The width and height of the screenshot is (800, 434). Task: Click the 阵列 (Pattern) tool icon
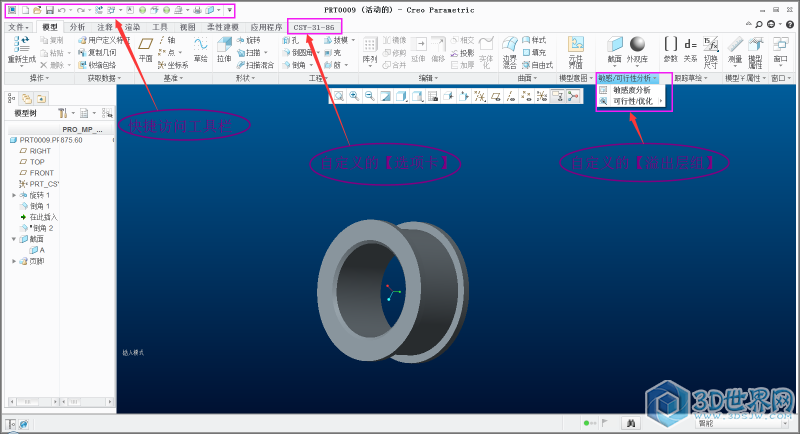(x=369, y=46)
